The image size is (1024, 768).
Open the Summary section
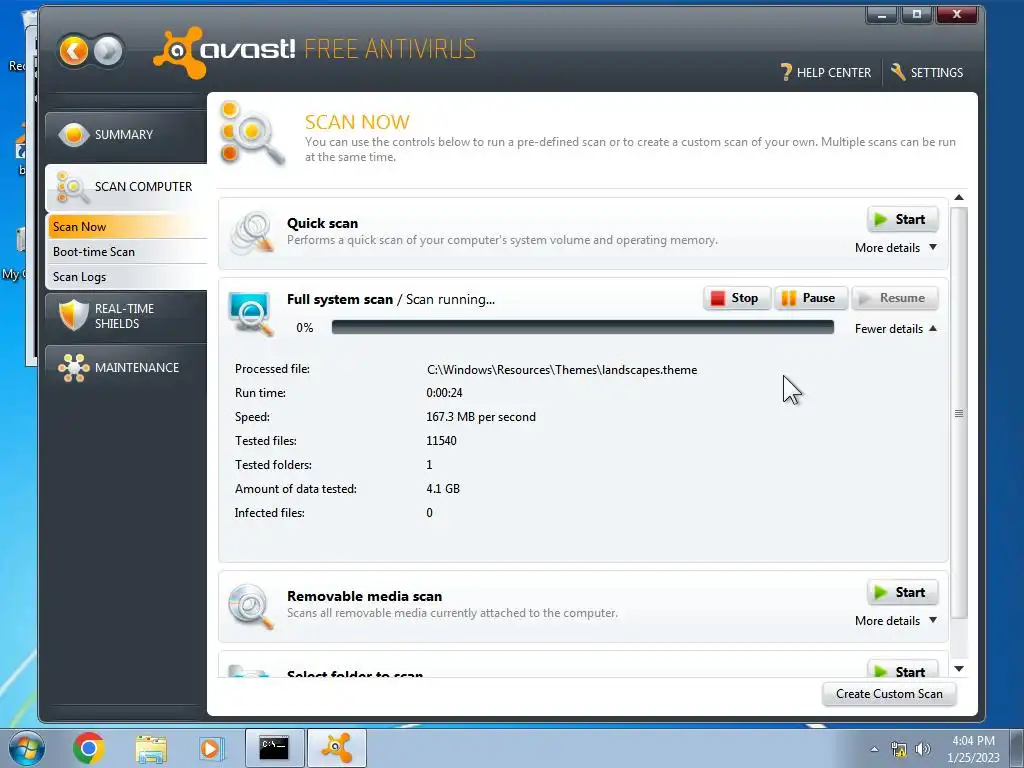click(x=126, y=135)
